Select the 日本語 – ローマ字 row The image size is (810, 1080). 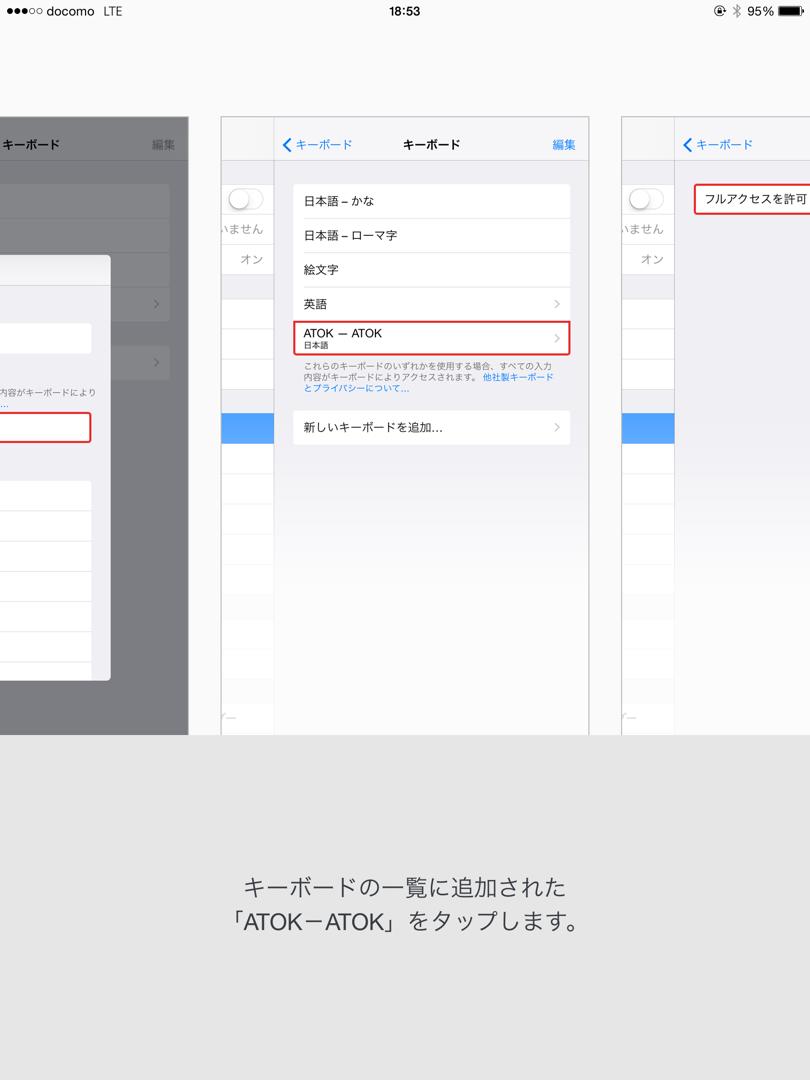(431, 236)
